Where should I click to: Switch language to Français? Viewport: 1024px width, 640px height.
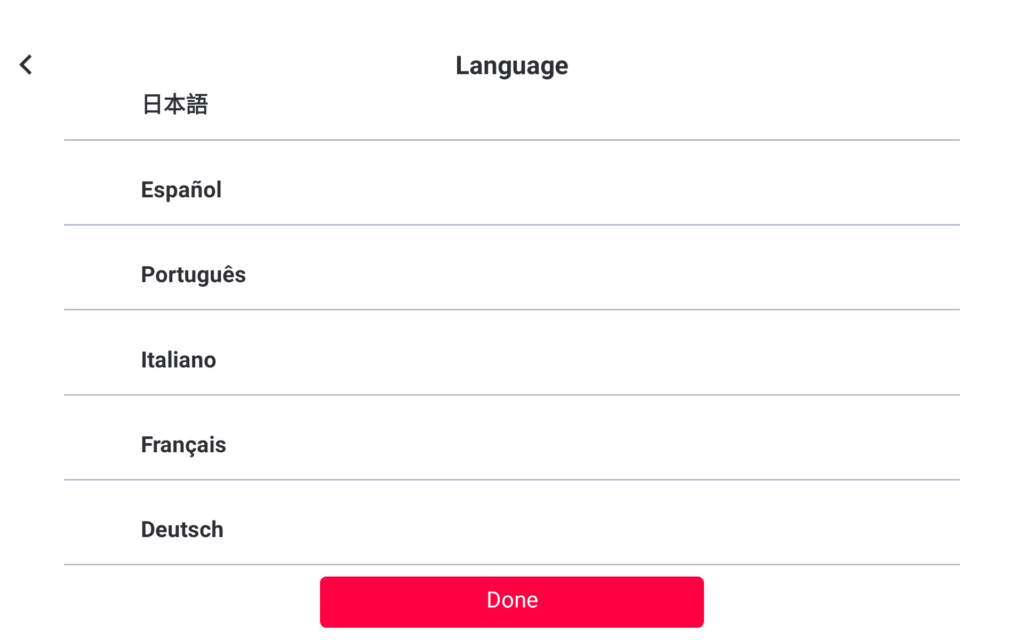(x=183, y=445)
